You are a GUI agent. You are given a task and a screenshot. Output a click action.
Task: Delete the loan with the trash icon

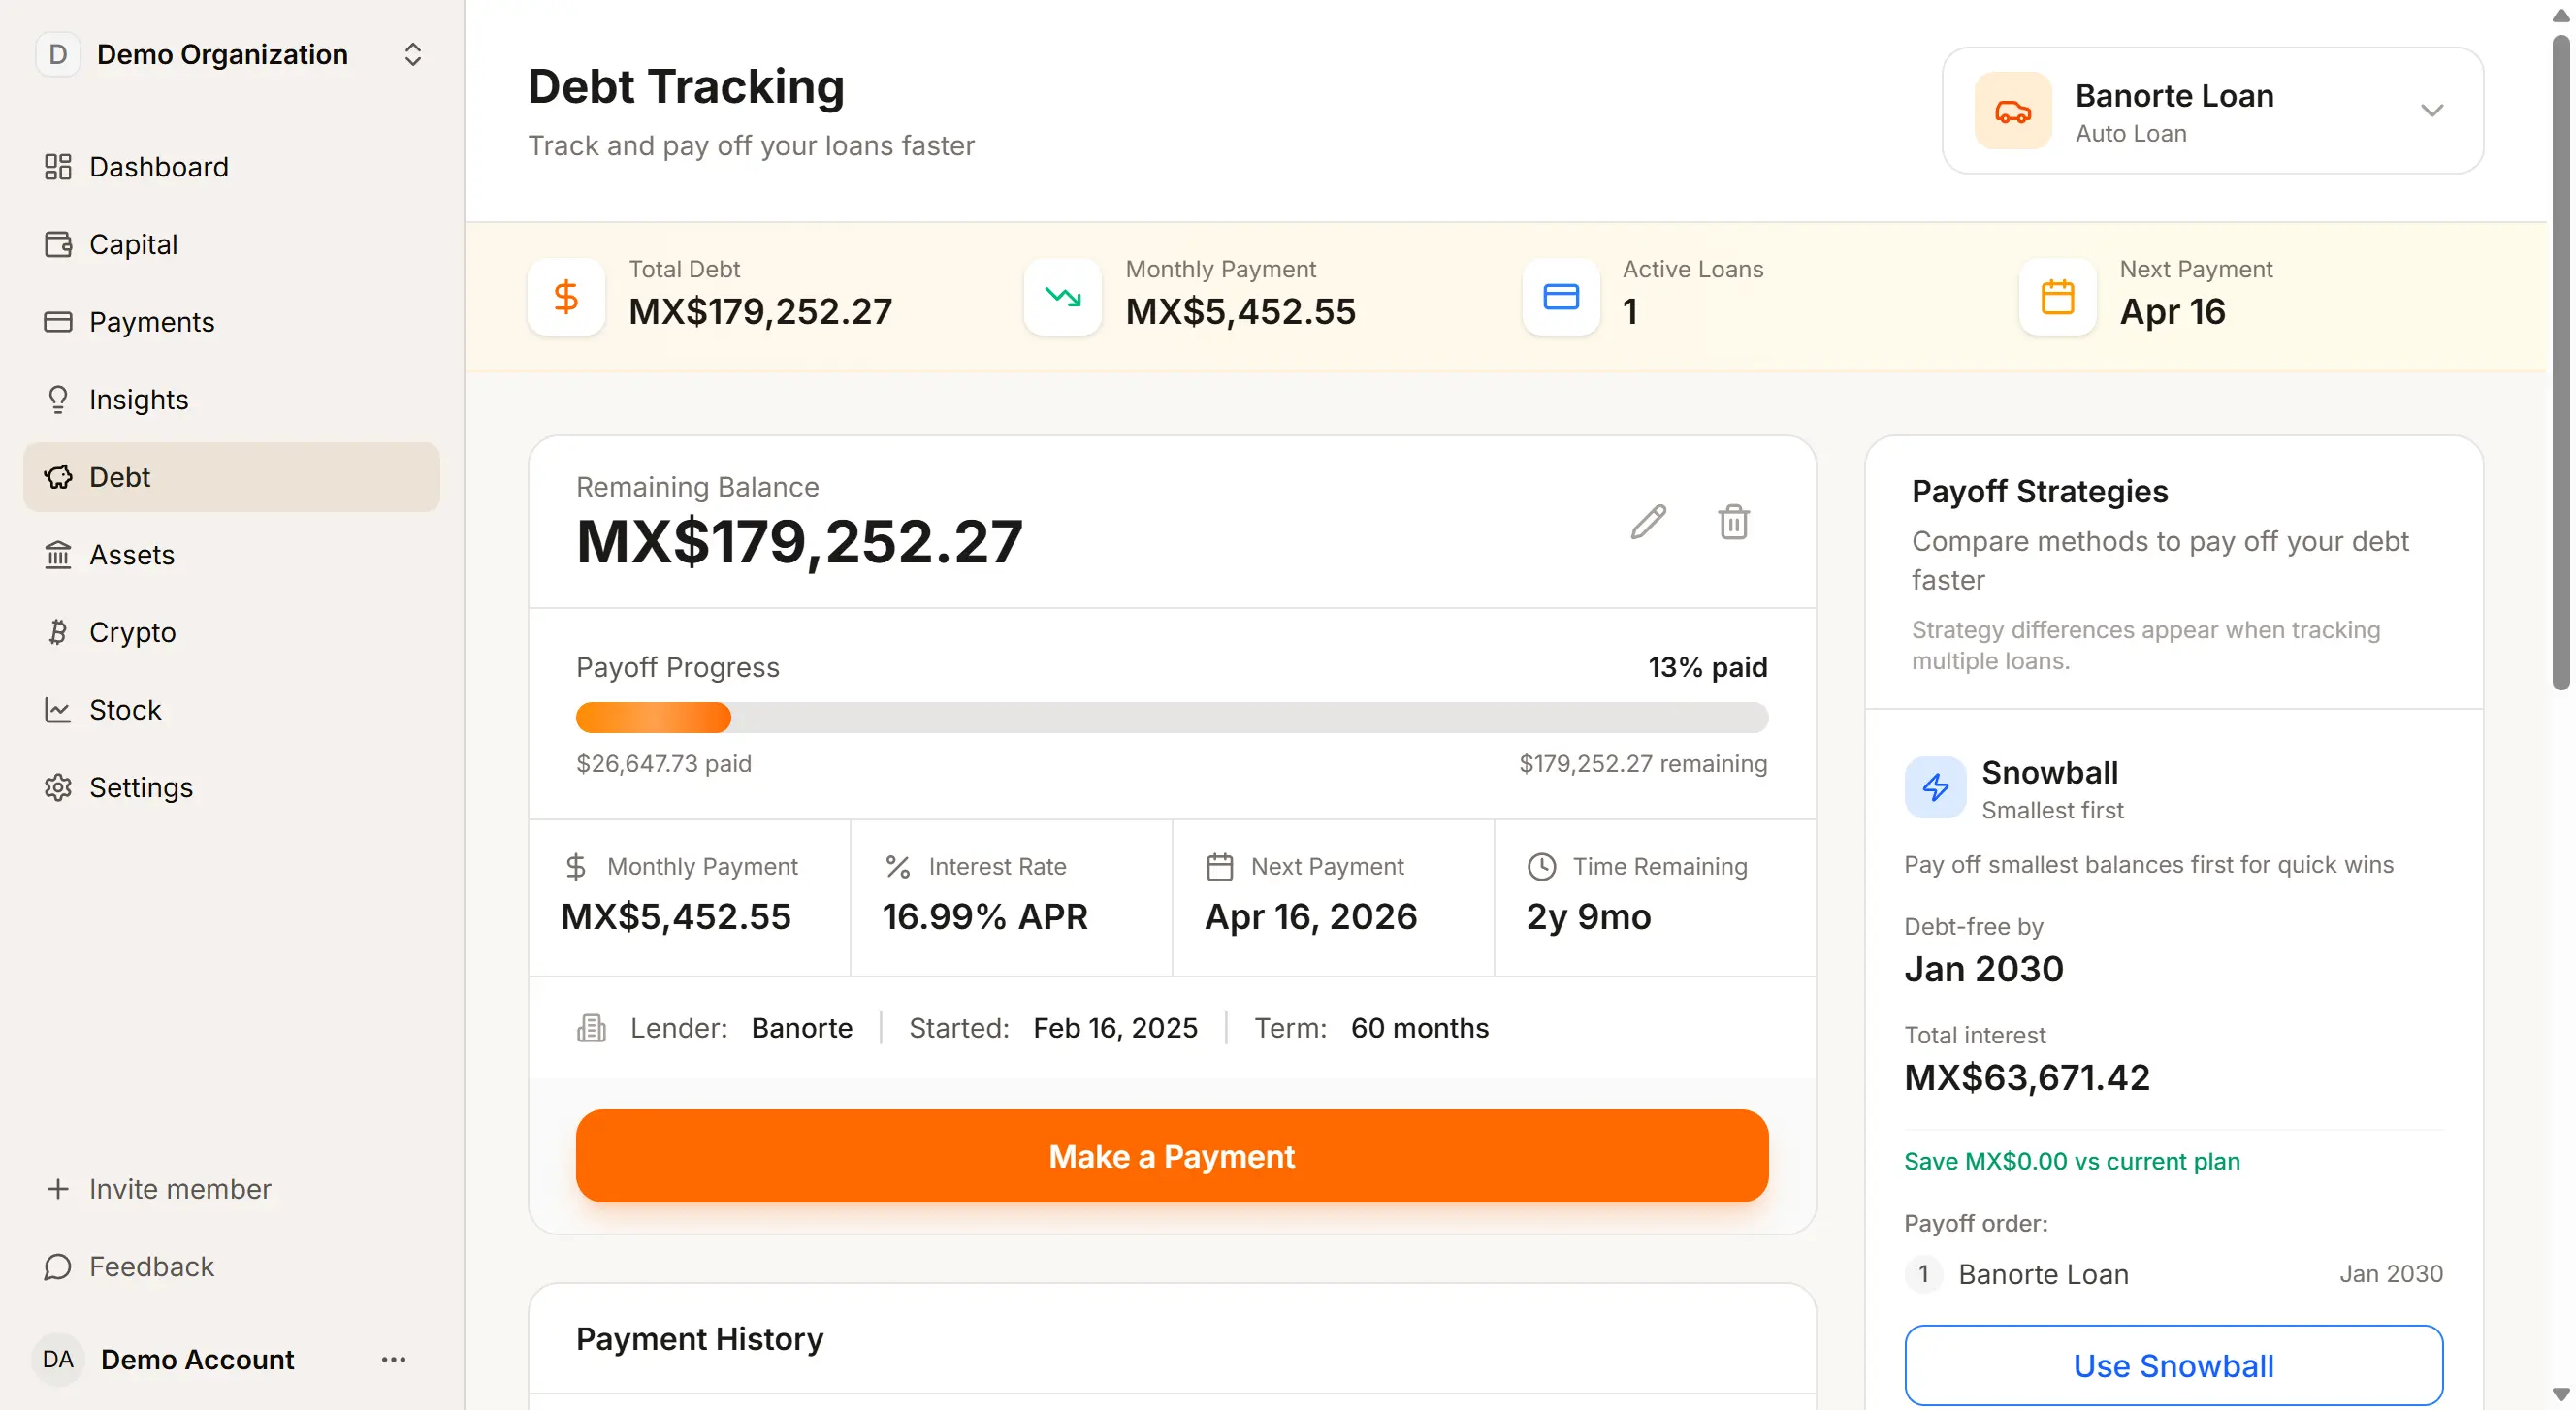tap(1734, 521)
